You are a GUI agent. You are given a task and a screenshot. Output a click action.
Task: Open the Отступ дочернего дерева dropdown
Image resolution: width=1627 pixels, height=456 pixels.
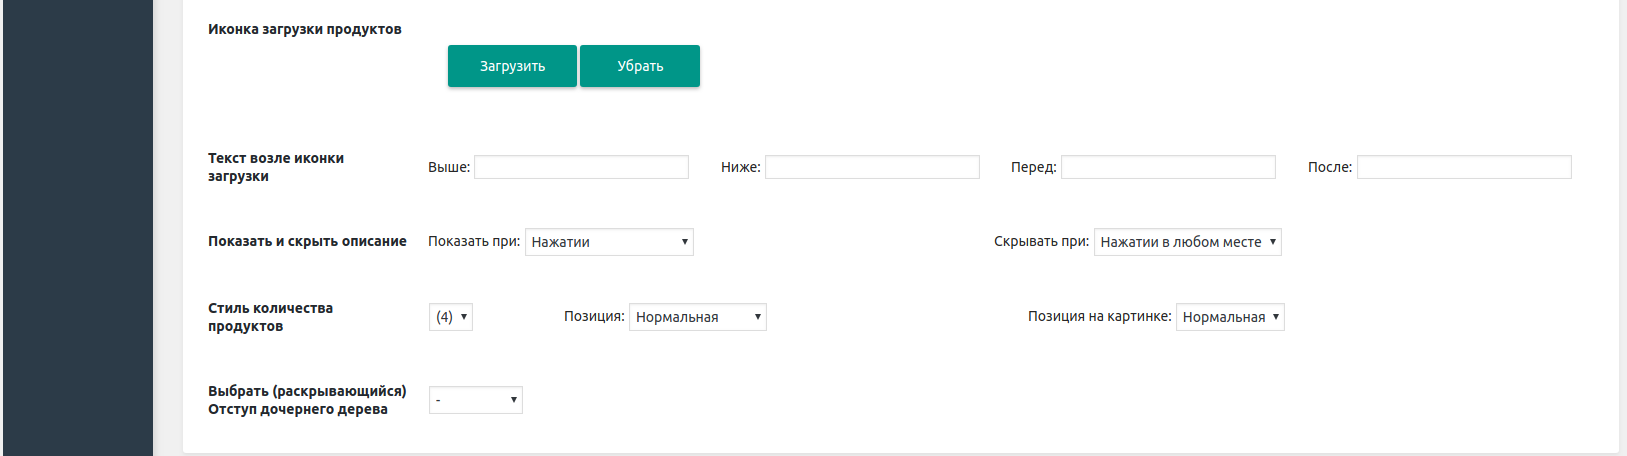475,400
